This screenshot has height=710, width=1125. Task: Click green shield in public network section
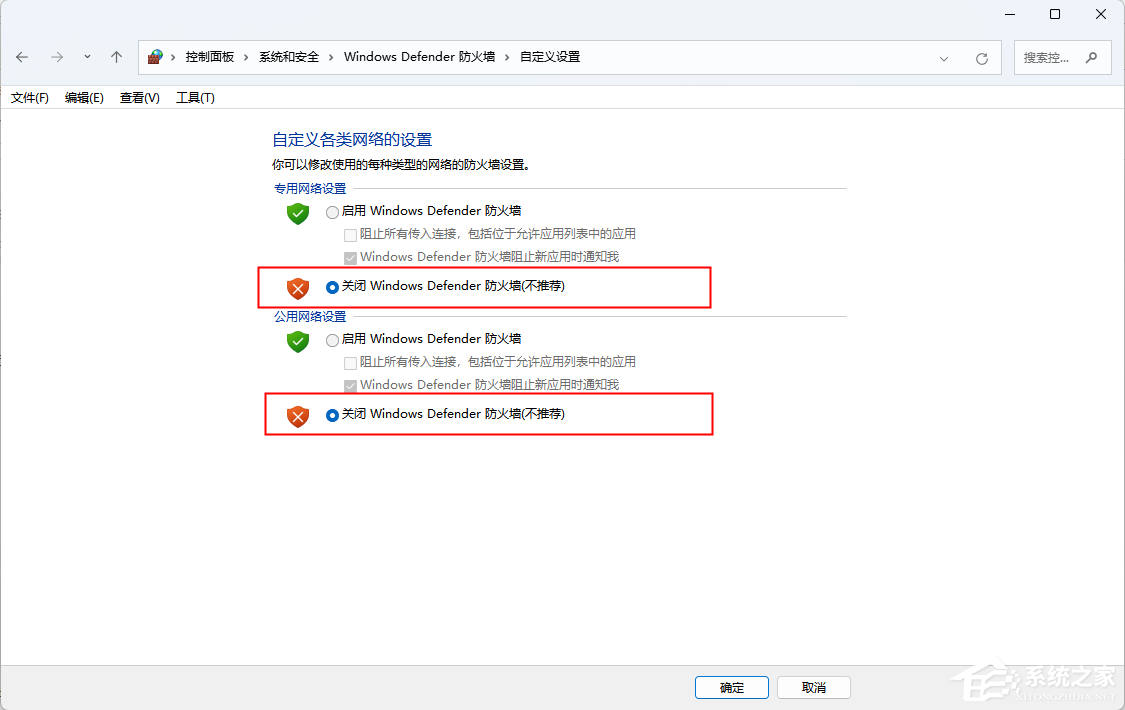click(298, 341)
